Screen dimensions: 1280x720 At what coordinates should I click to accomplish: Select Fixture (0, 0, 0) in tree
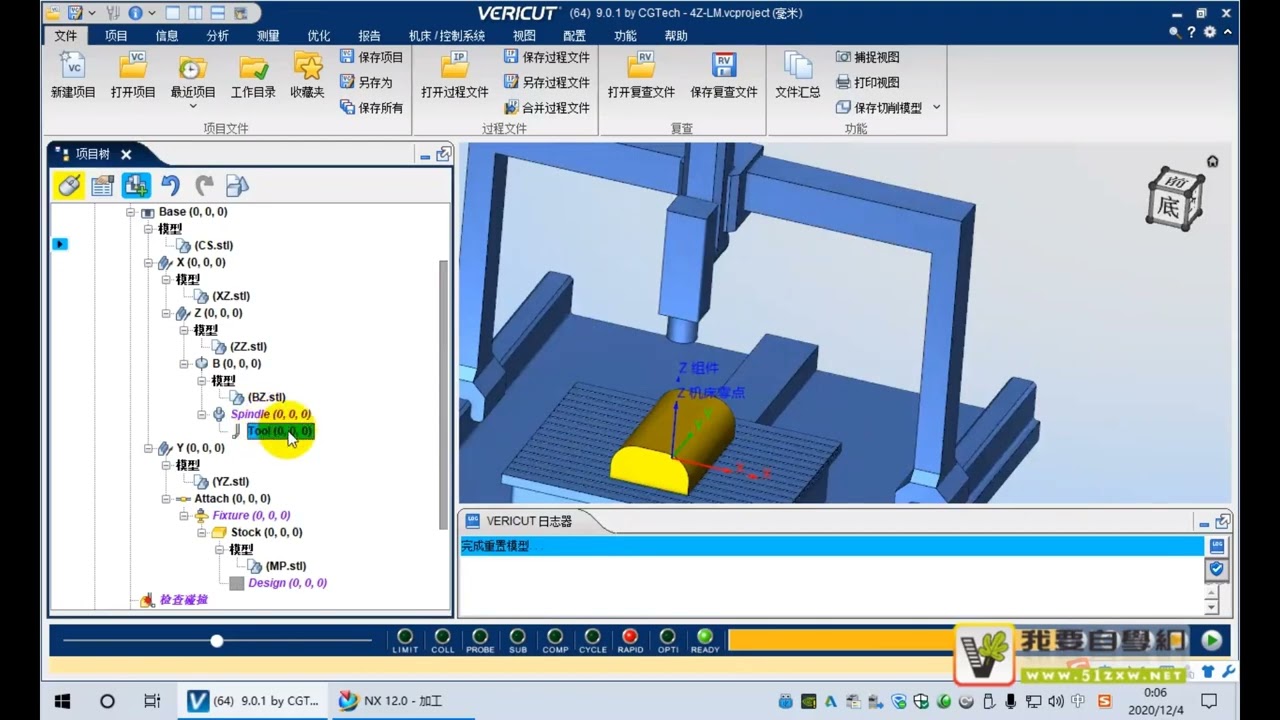point(251,516)
